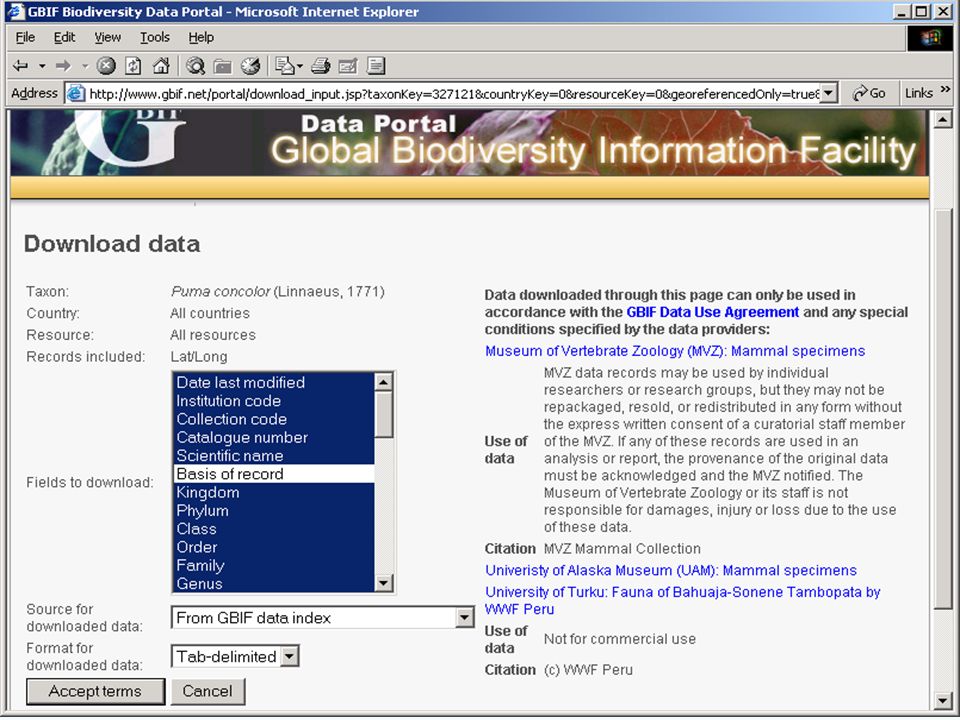Viewport: 960px width, 720px height.
Task: Select 'Family' in fields list
Action: (274, 566)
